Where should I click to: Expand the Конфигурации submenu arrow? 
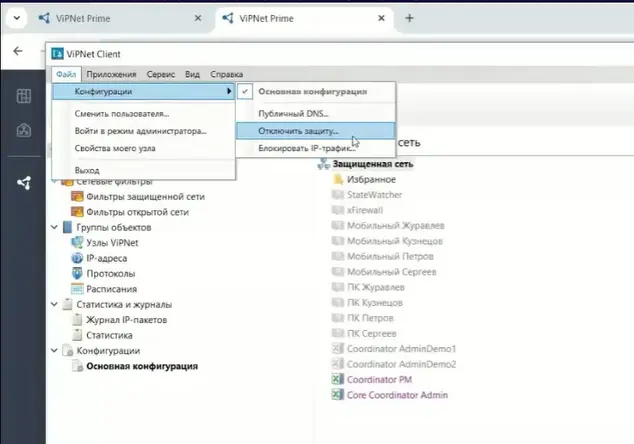(229, 91)
